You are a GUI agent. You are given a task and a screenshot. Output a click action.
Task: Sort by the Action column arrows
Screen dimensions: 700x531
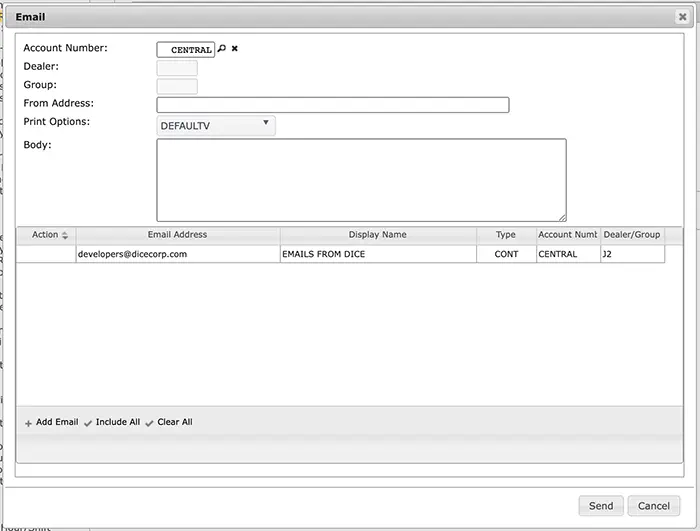point(65,235)
